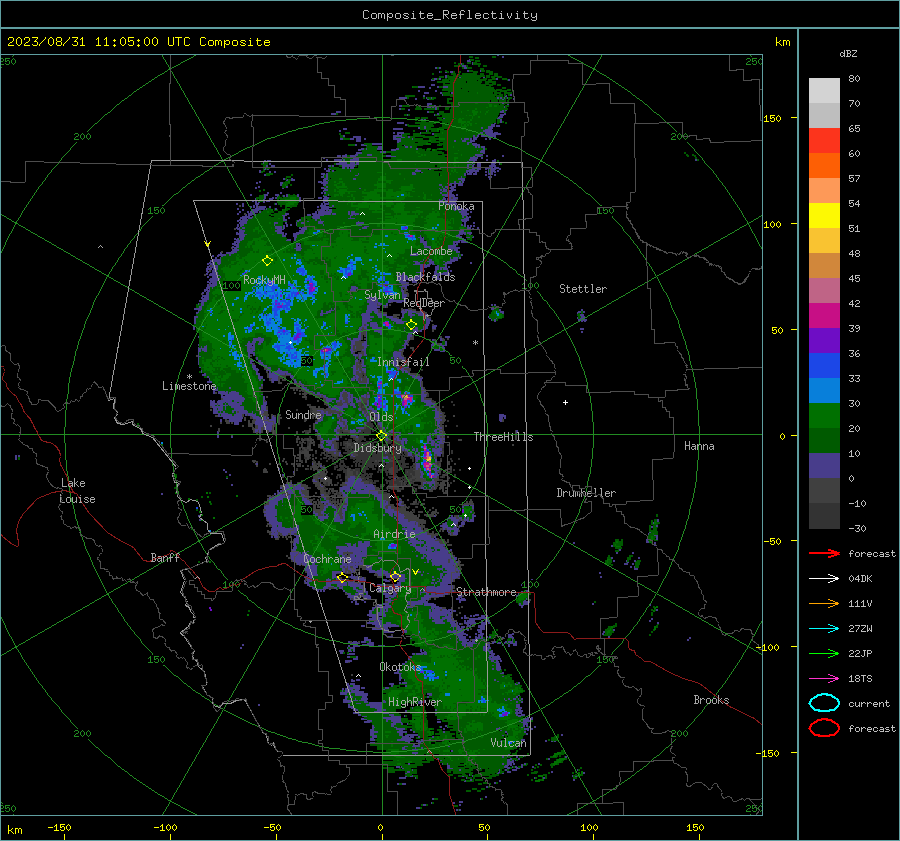Click the magenta 39-42 dBZ color swatch
Viewport: 900px width, 841px height.
point(824,315)
